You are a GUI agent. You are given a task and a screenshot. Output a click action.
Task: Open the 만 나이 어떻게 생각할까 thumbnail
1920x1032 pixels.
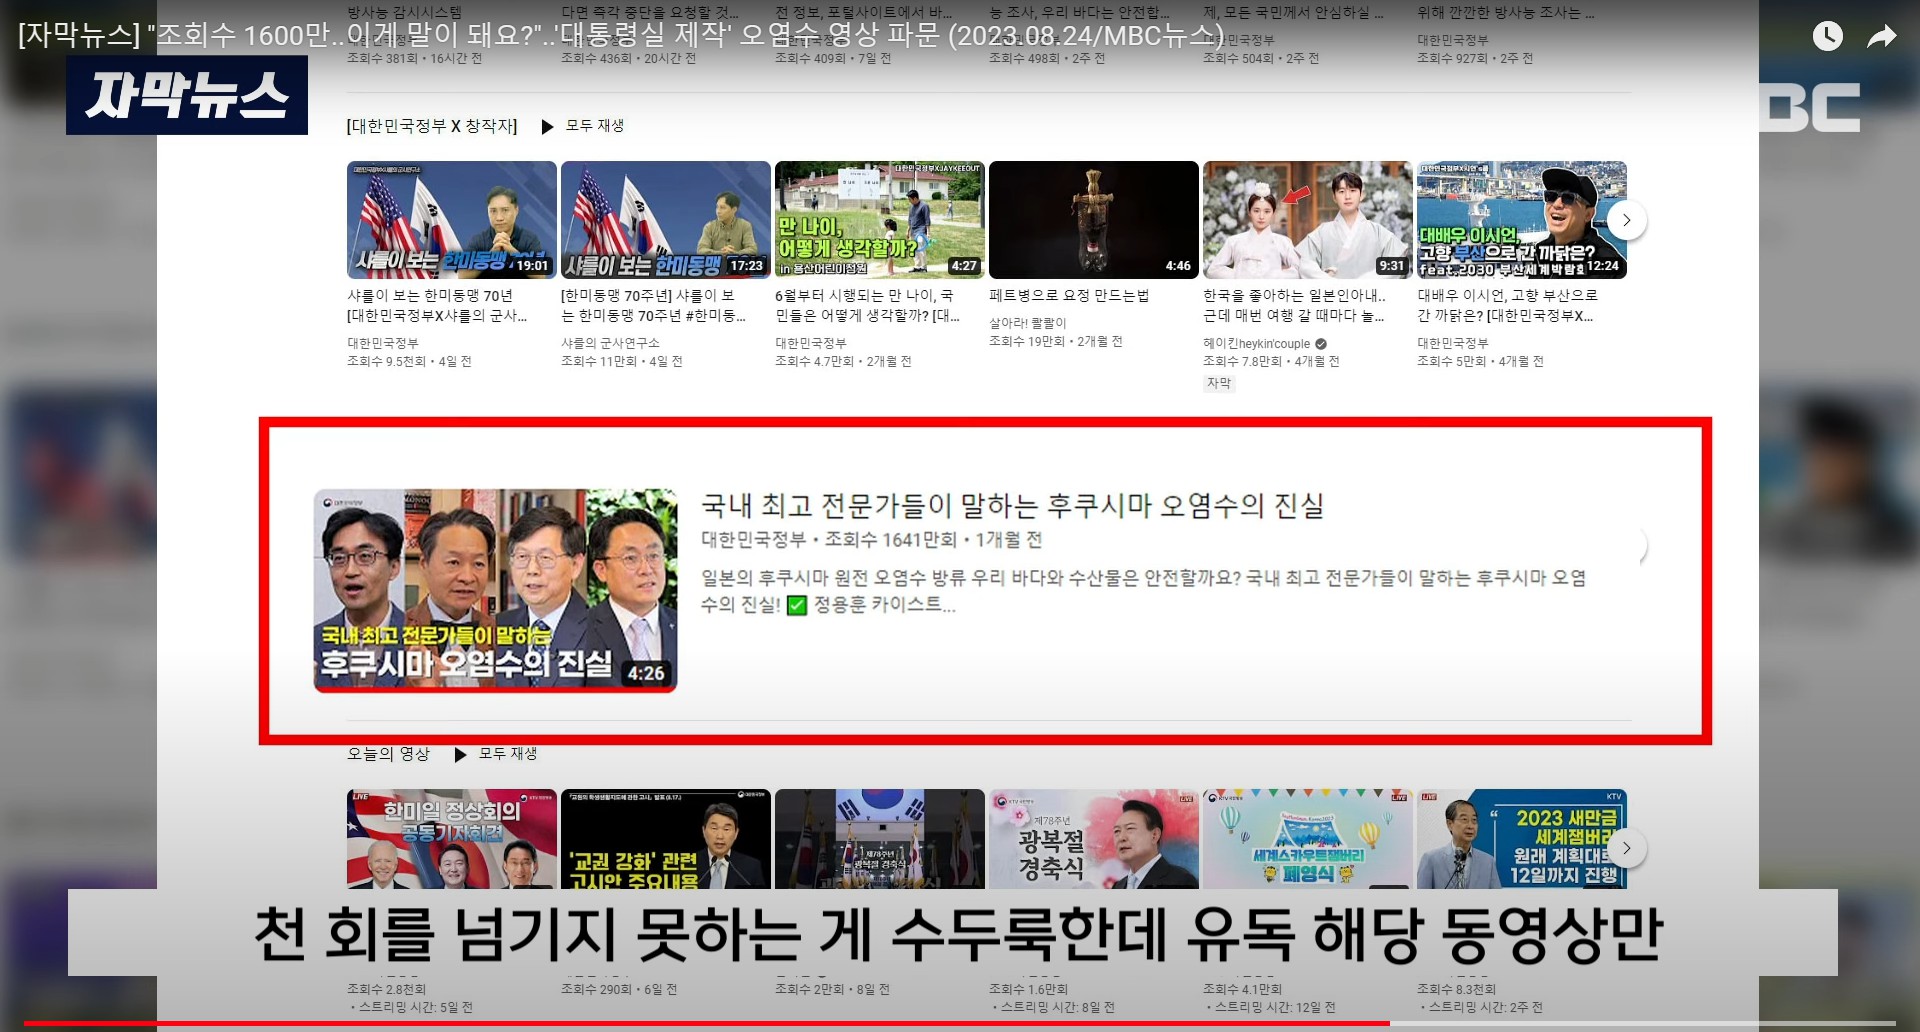[879, 220]
